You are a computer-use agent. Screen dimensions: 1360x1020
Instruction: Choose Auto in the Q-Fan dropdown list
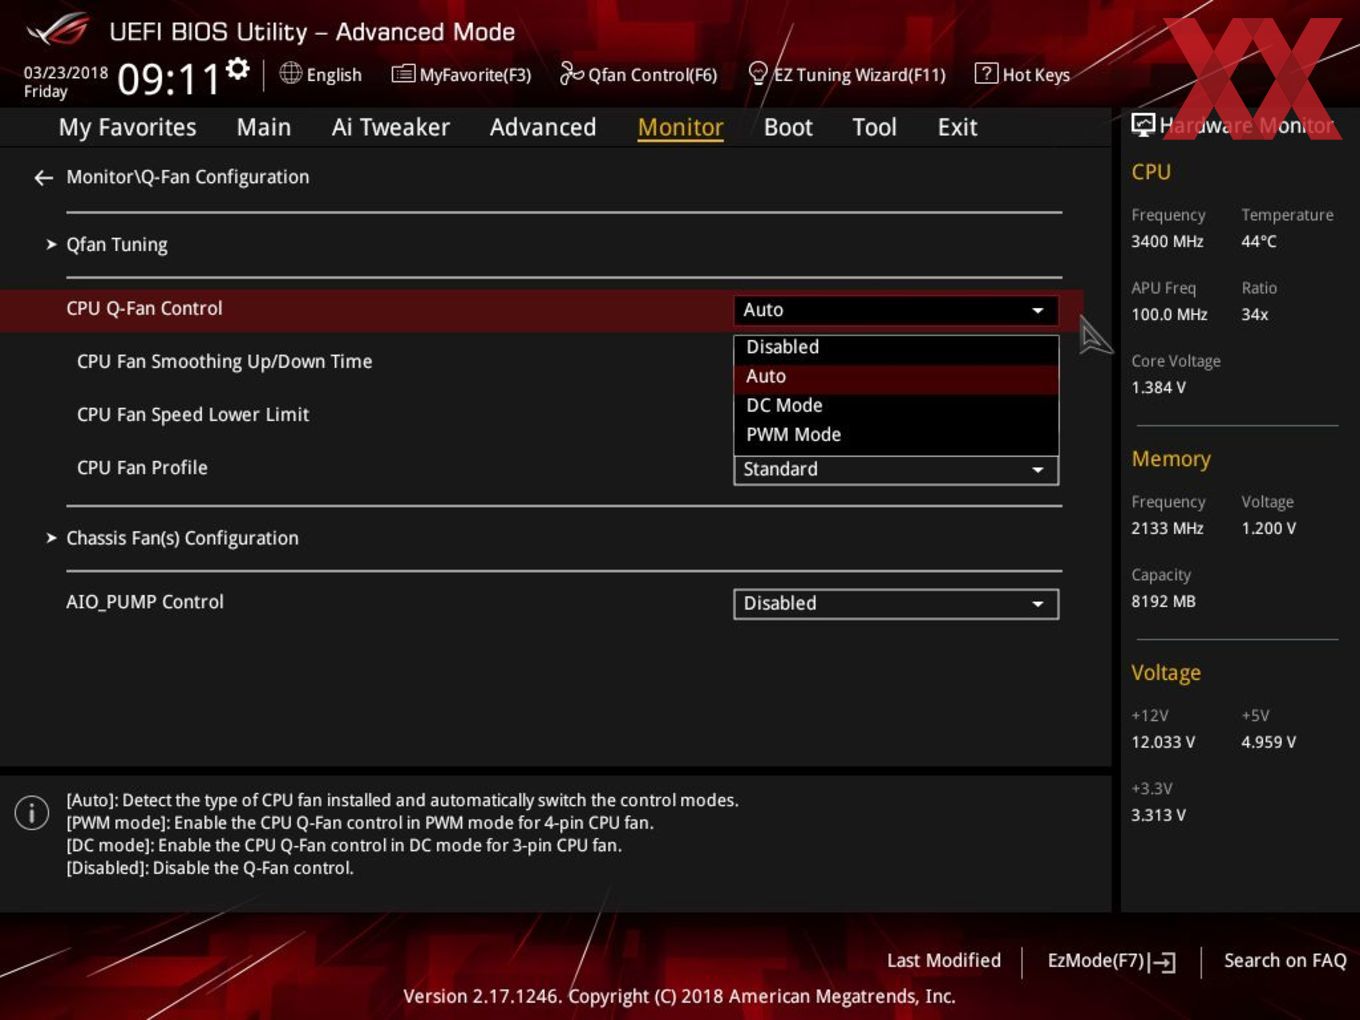[x=896, y=377]
